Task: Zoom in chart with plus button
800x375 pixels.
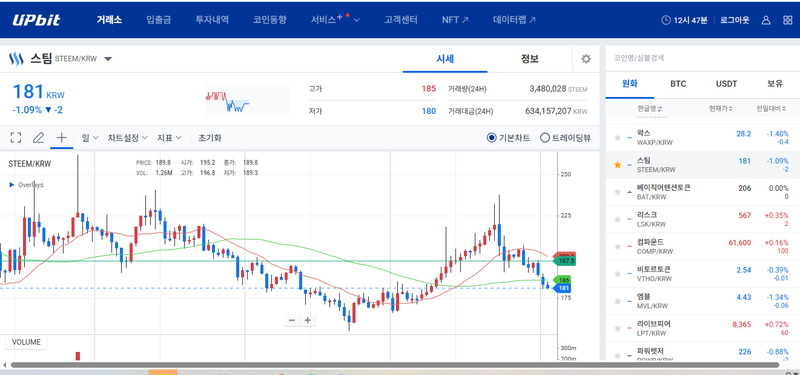Action: coord(307,320)
